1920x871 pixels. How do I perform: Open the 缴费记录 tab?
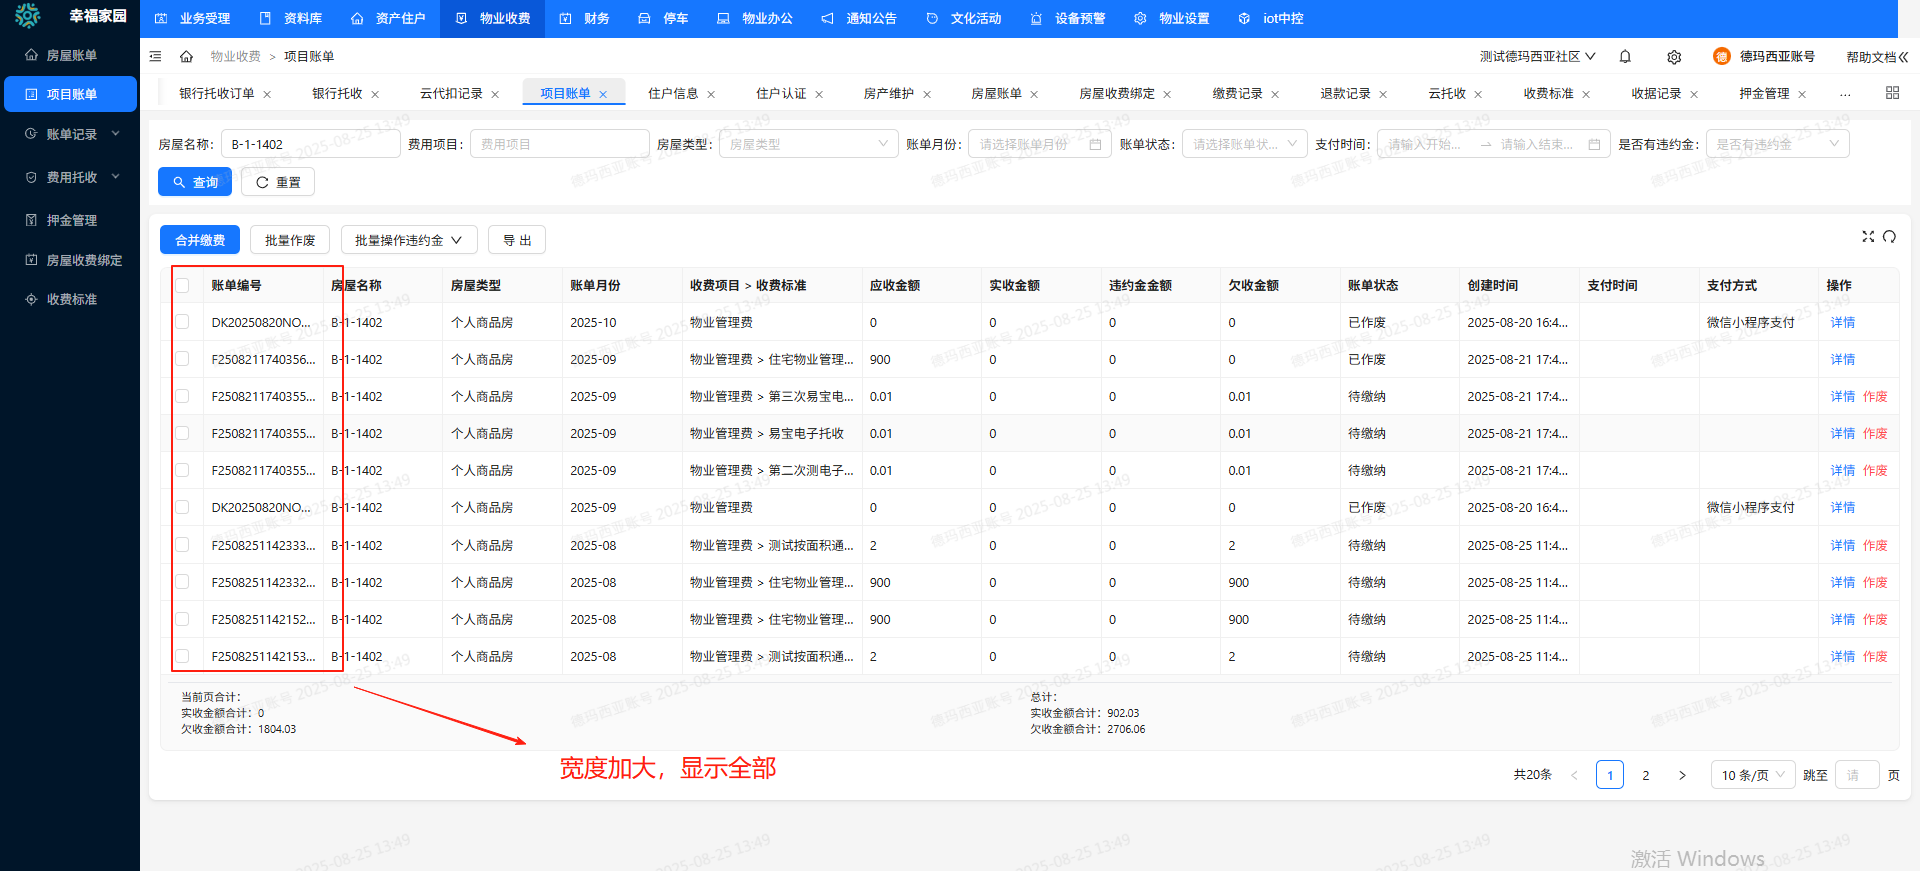[1237, 94]
